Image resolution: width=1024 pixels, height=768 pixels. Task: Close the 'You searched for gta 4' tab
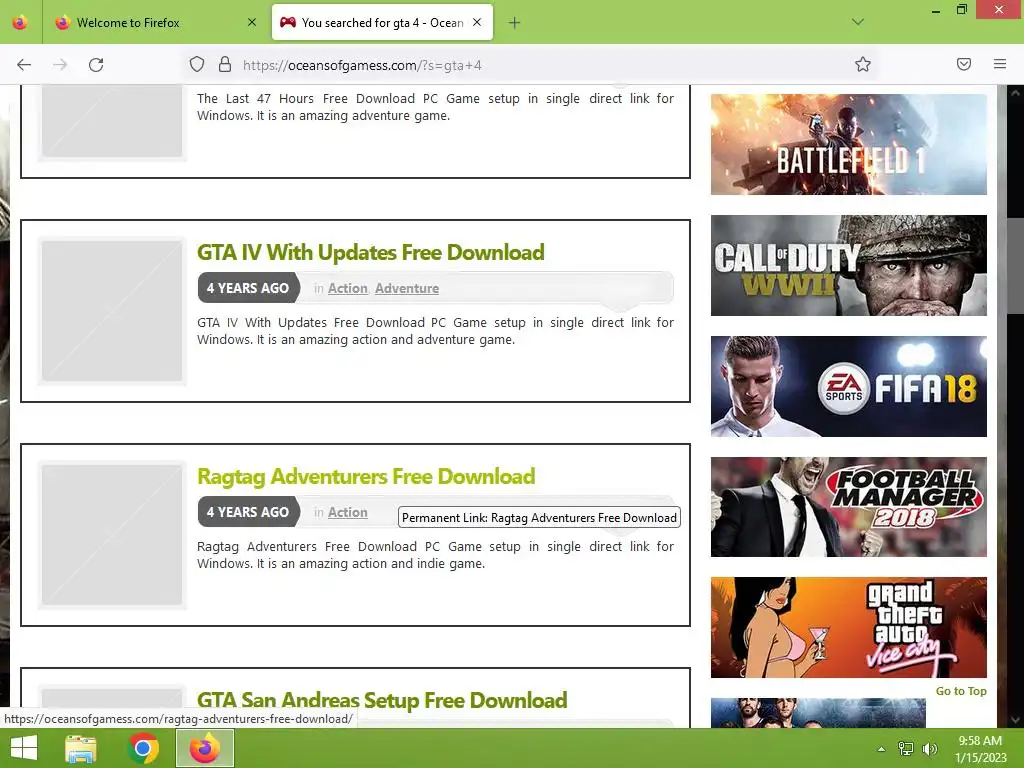(477, 23)
